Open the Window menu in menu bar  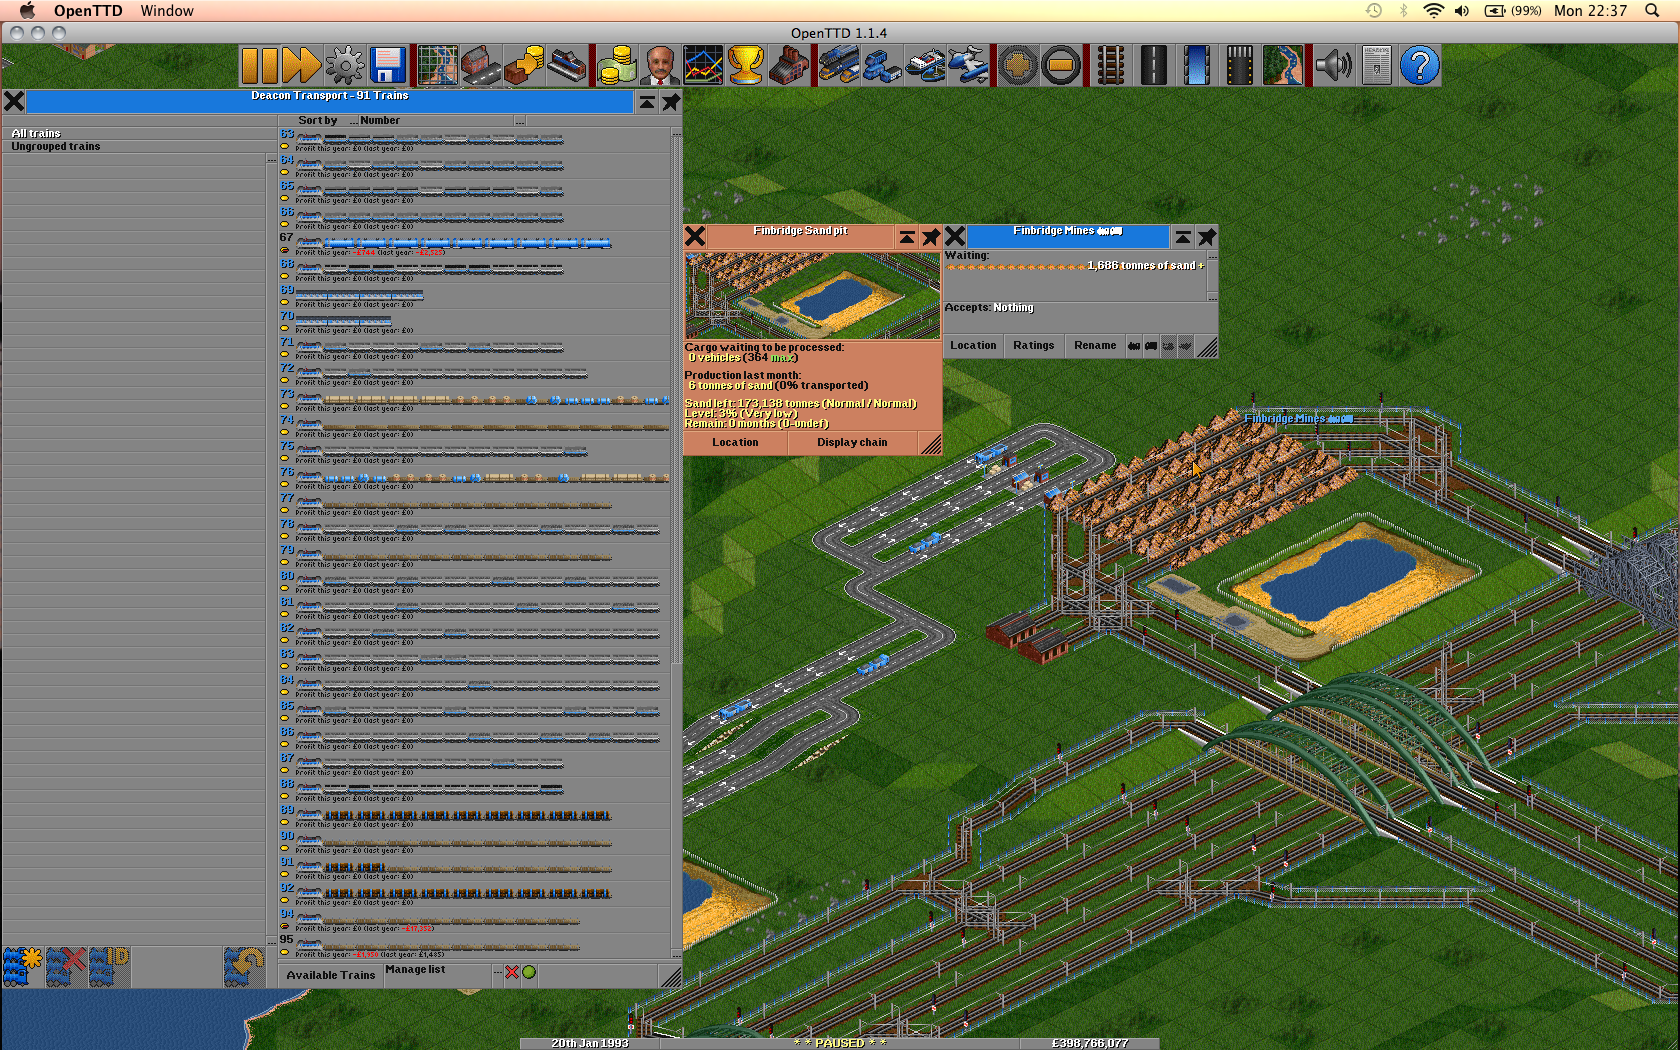(x=167, y=11)
